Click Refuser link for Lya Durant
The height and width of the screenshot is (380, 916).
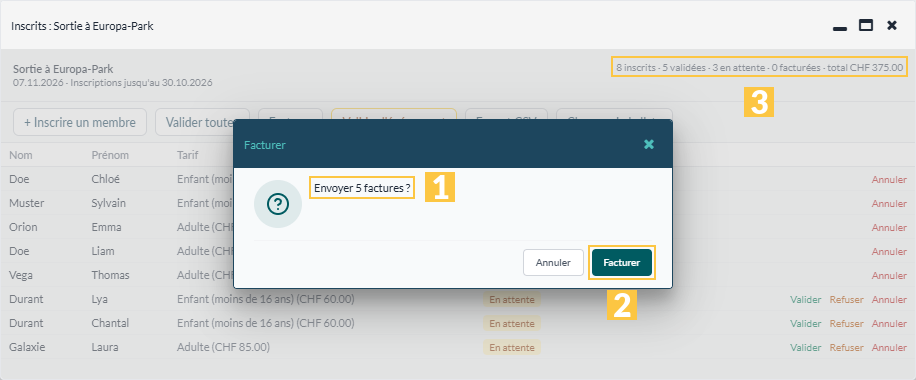pyautogui.click(x=846, y=299)
